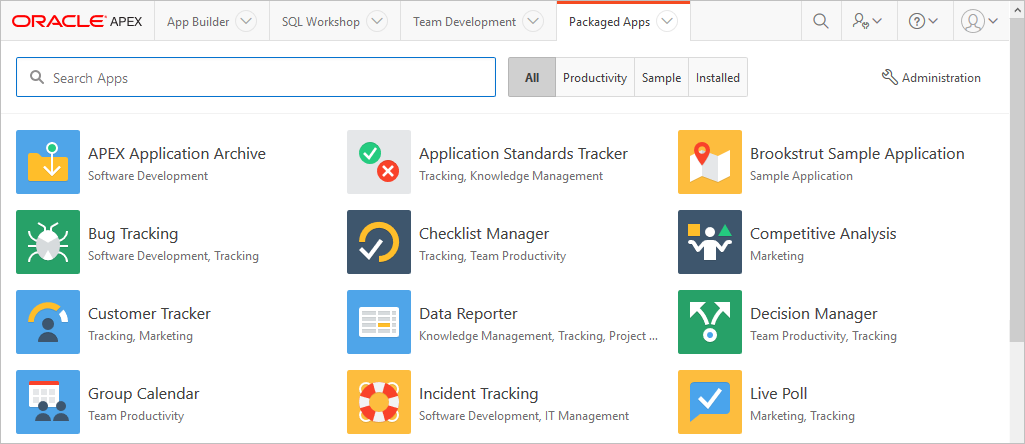Click the Group Calendar icon
The image size is (1025, 444).
point(48,402)
